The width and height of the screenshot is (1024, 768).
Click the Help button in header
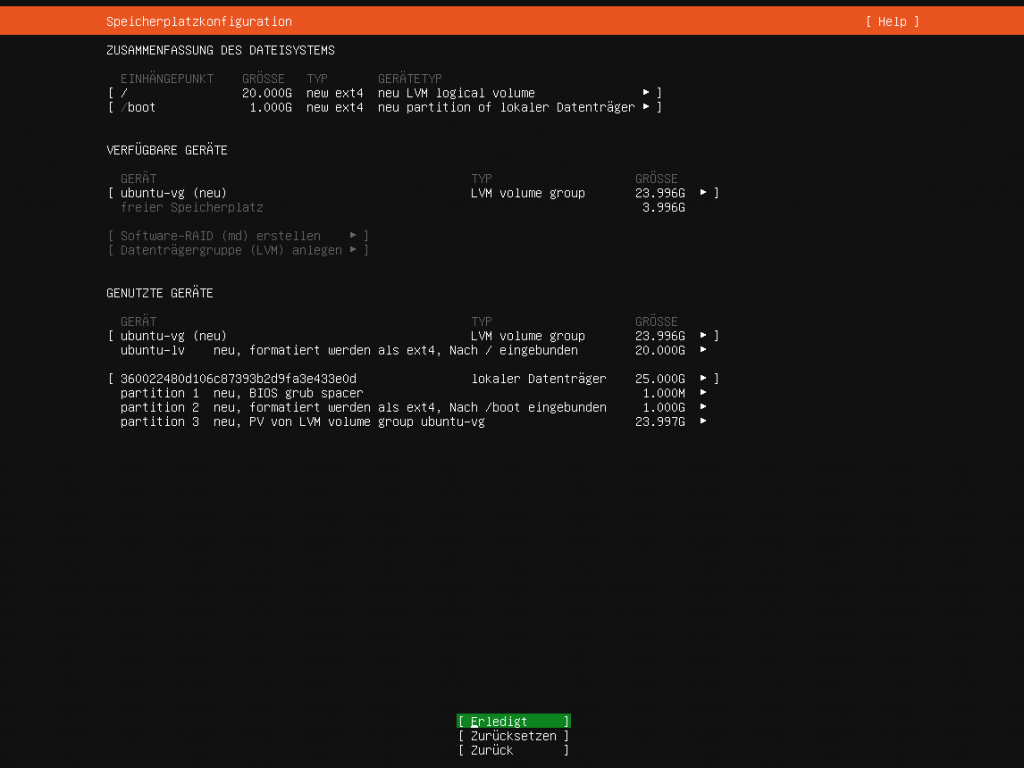coord(892,21)
